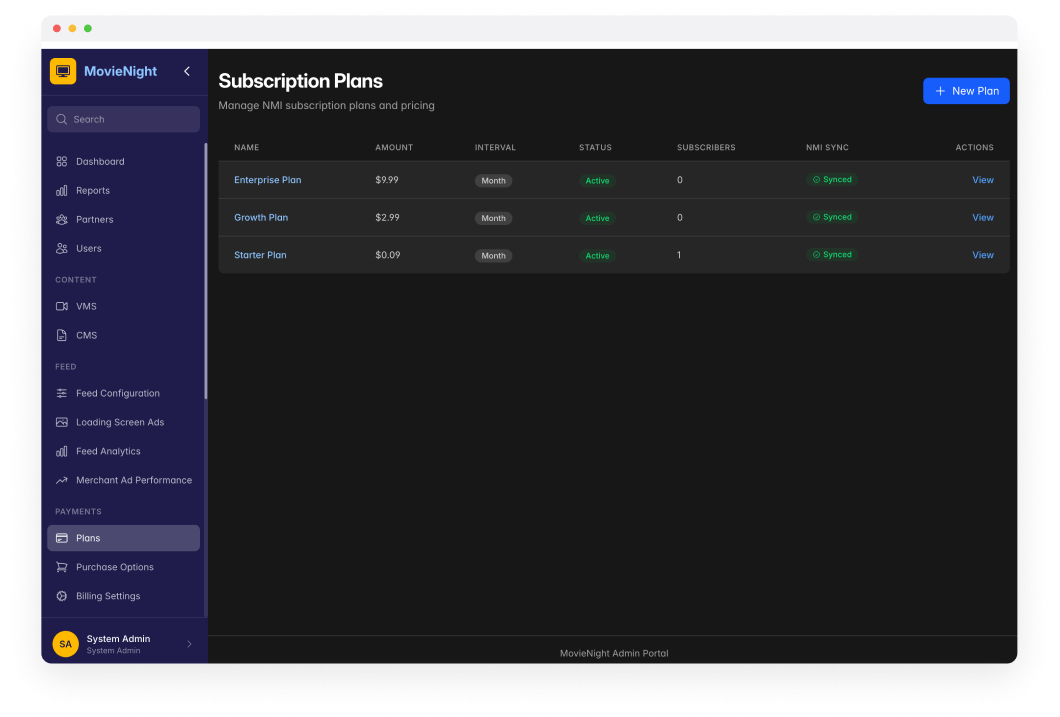
Task: Expand the System Admin profile chevron
Action: (189, 644)
